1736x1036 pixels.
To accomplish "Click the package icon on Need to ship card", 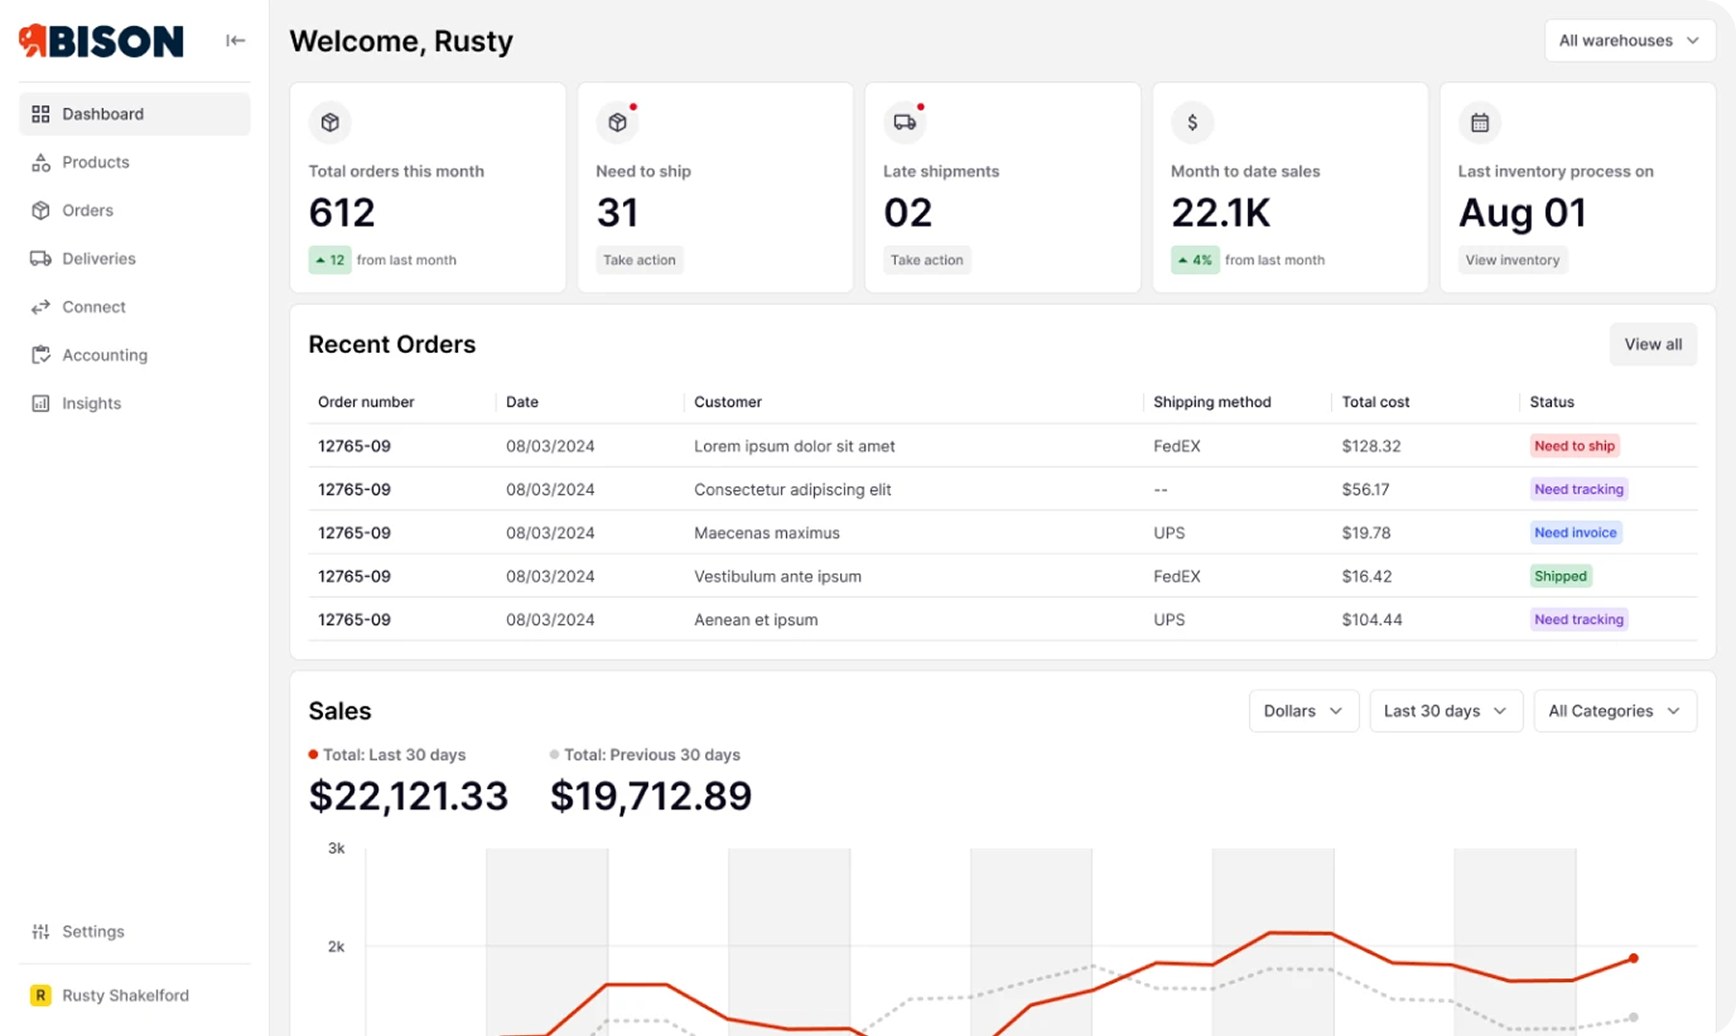I will click(618, 122).
